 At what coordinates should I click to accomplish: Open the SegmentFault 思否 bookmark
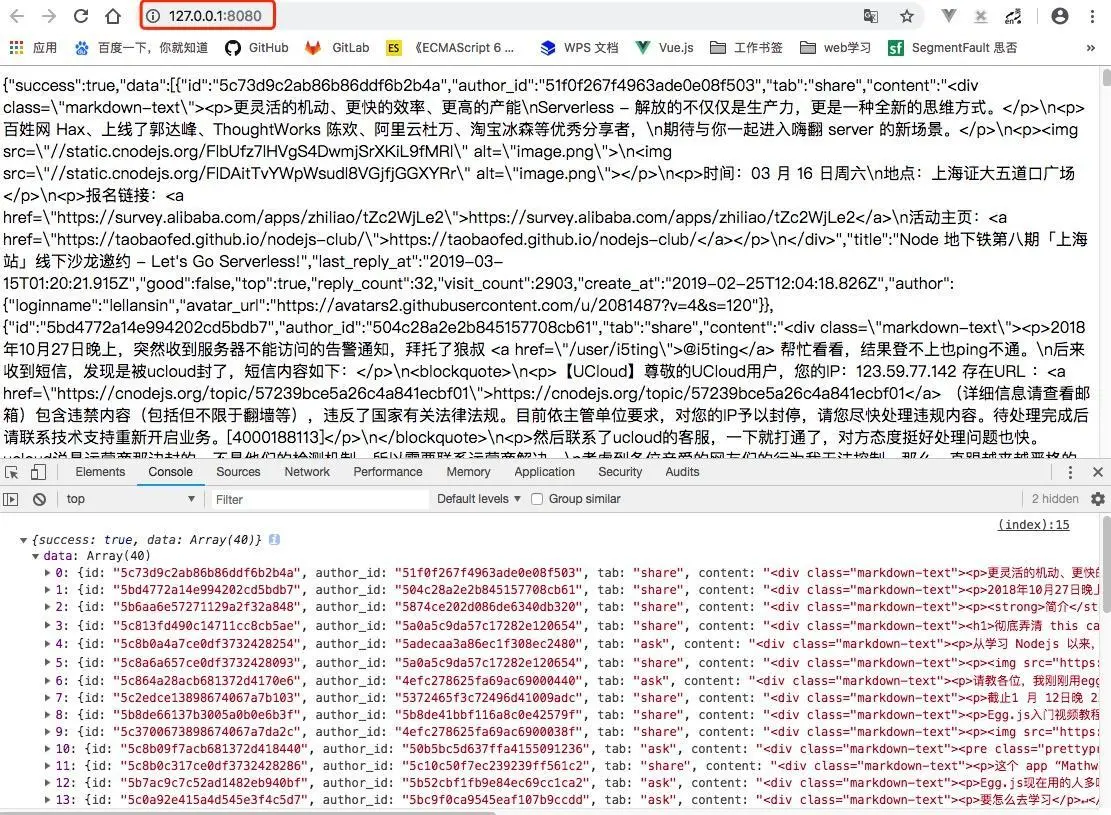pos(952,47)
